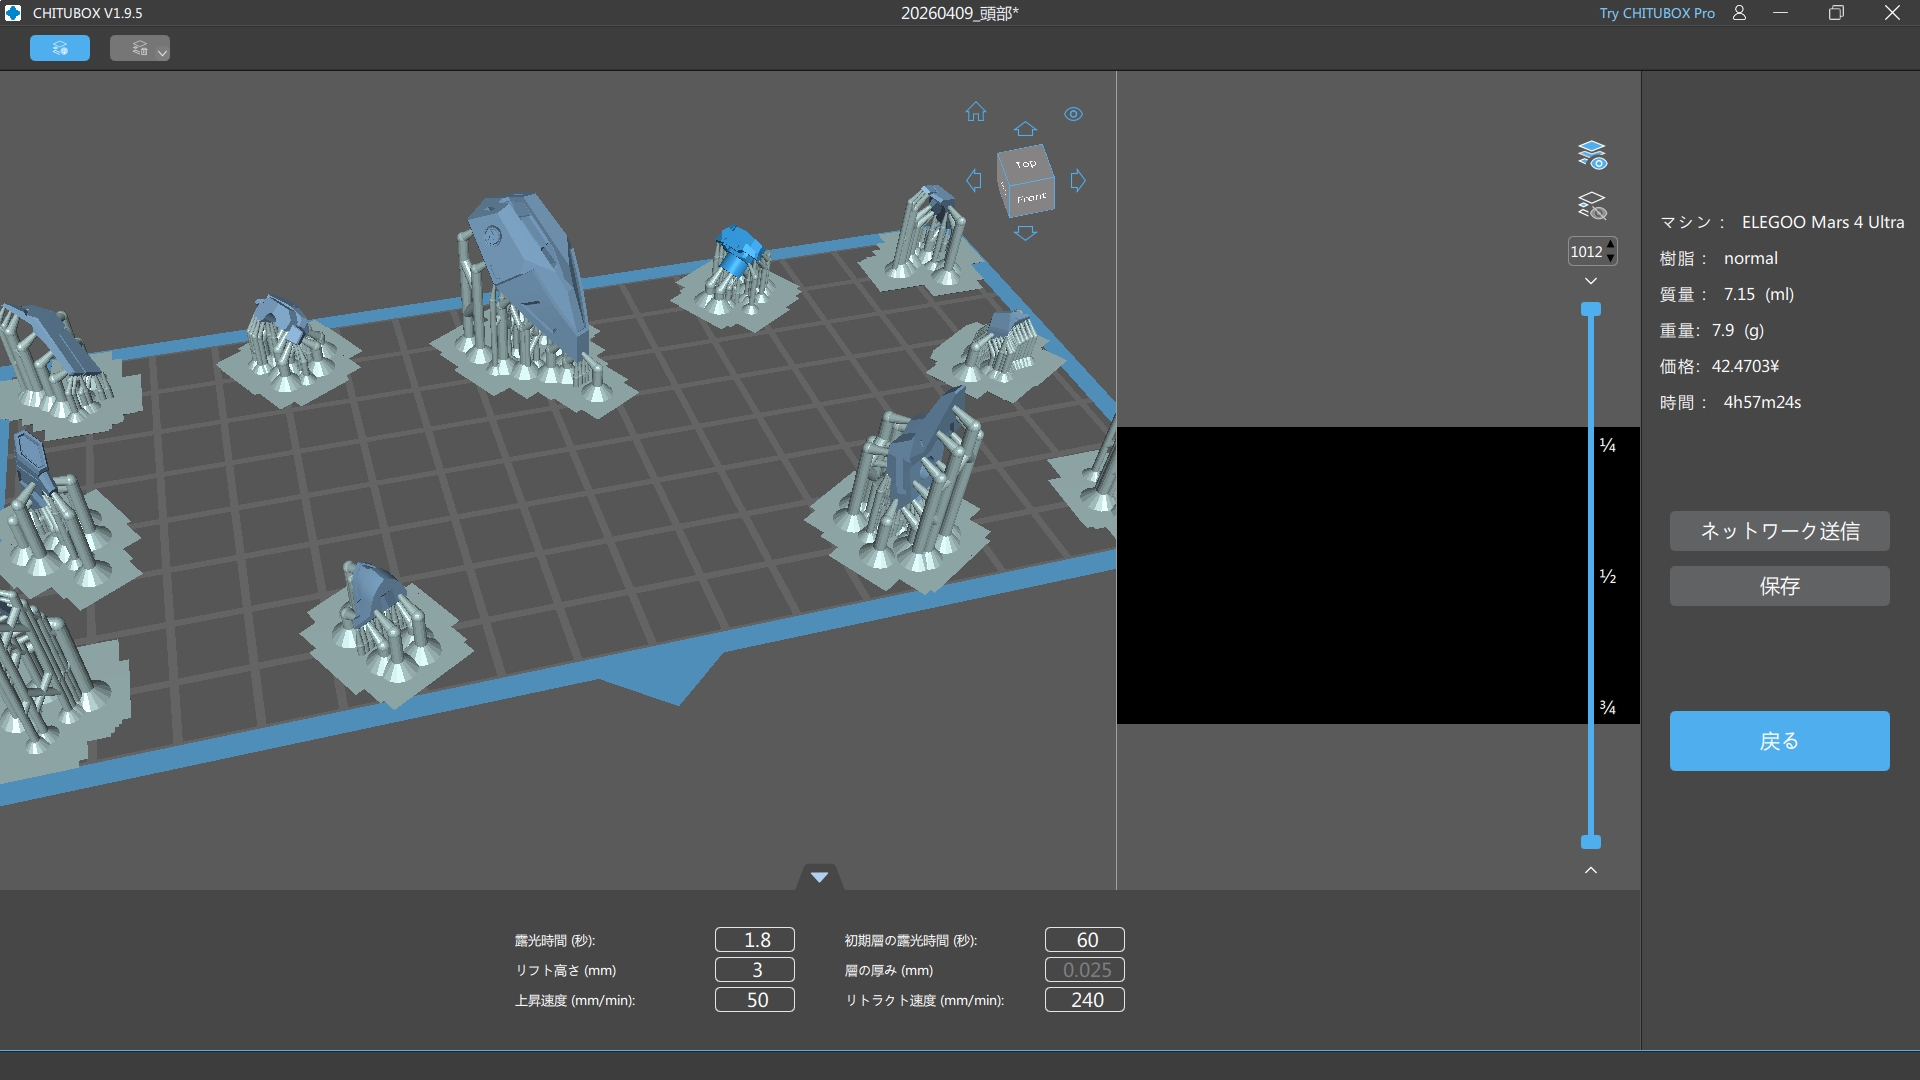Screen dimensions: 1920x1080
Task: Click the 戻る back button
Action: (x=1779, y=741)
